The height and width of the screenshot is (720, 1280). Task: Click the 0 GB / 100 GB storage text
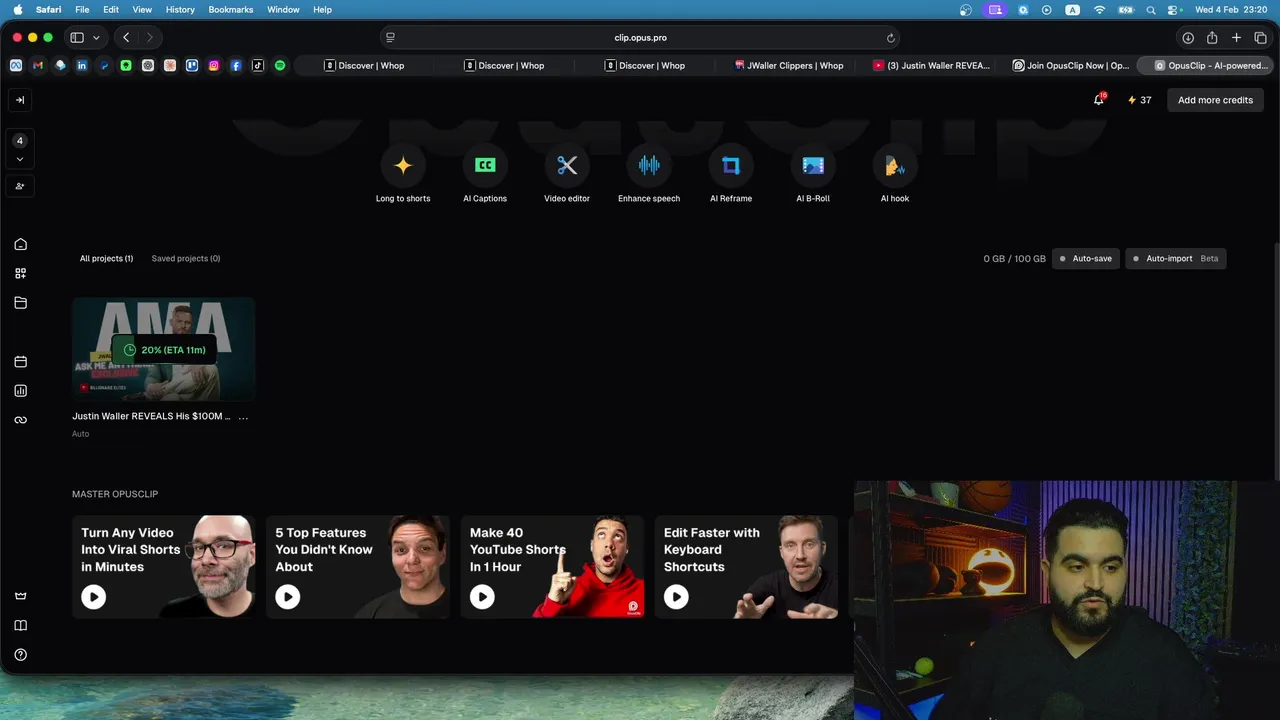tap(1014, 259)
